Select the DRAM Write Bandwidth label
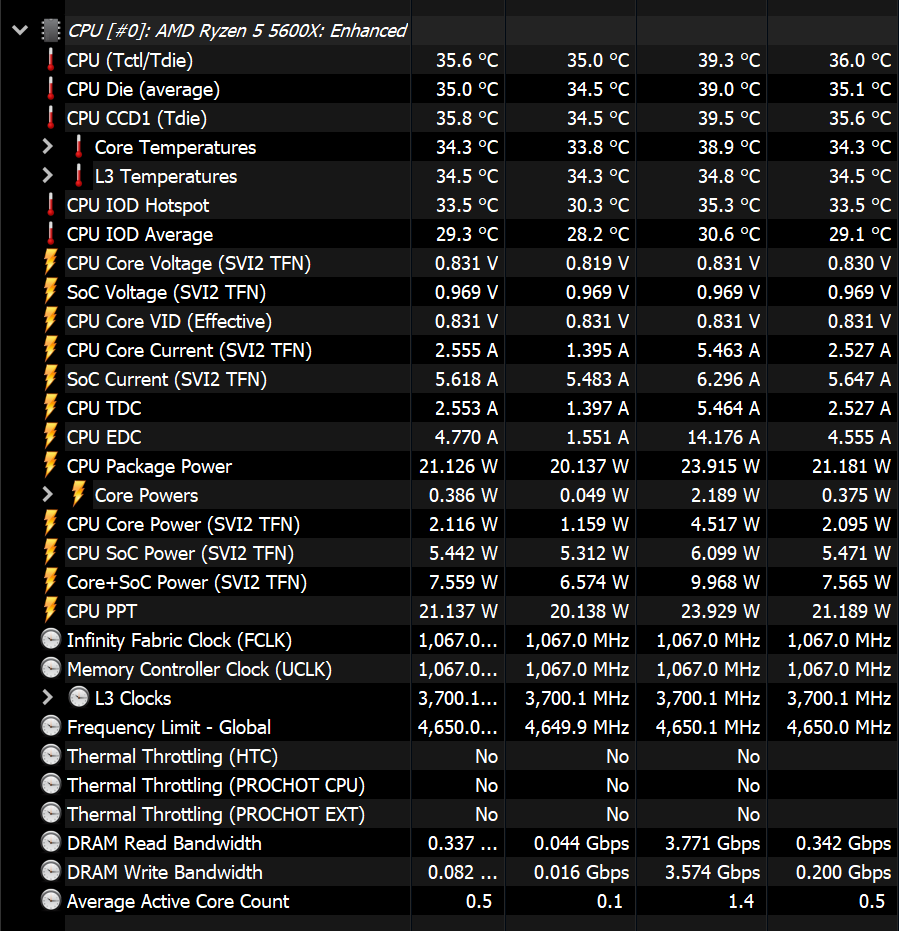Viewport: 899px width, 931px height. tap(164, 872)
